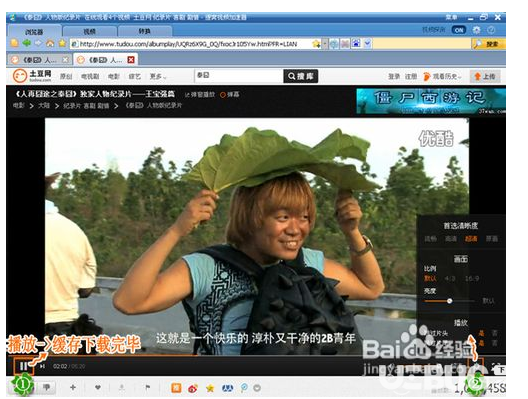
Task: Click the black 搜库 search button
Action: point(301,76)
